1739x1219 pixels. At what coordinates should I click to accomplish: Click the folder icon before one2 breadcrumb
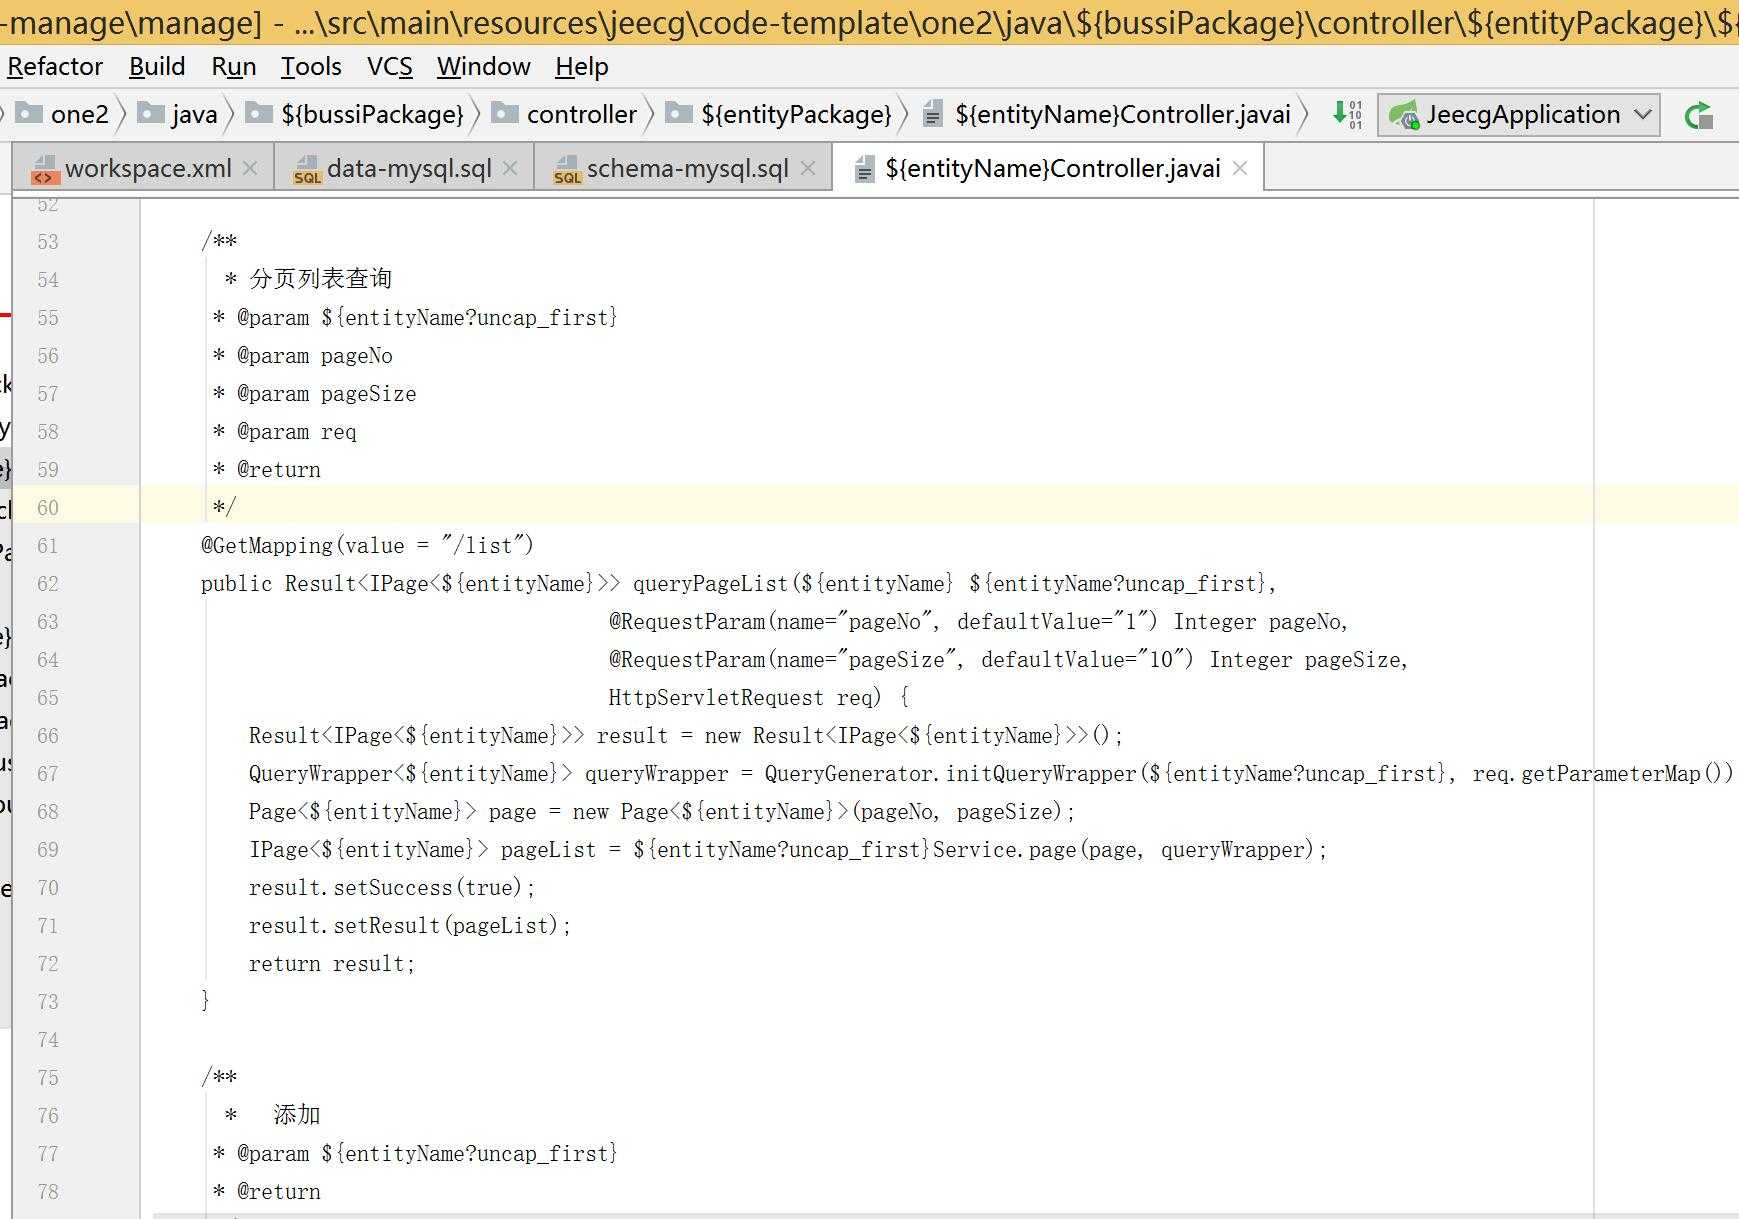tap(29, 113)
